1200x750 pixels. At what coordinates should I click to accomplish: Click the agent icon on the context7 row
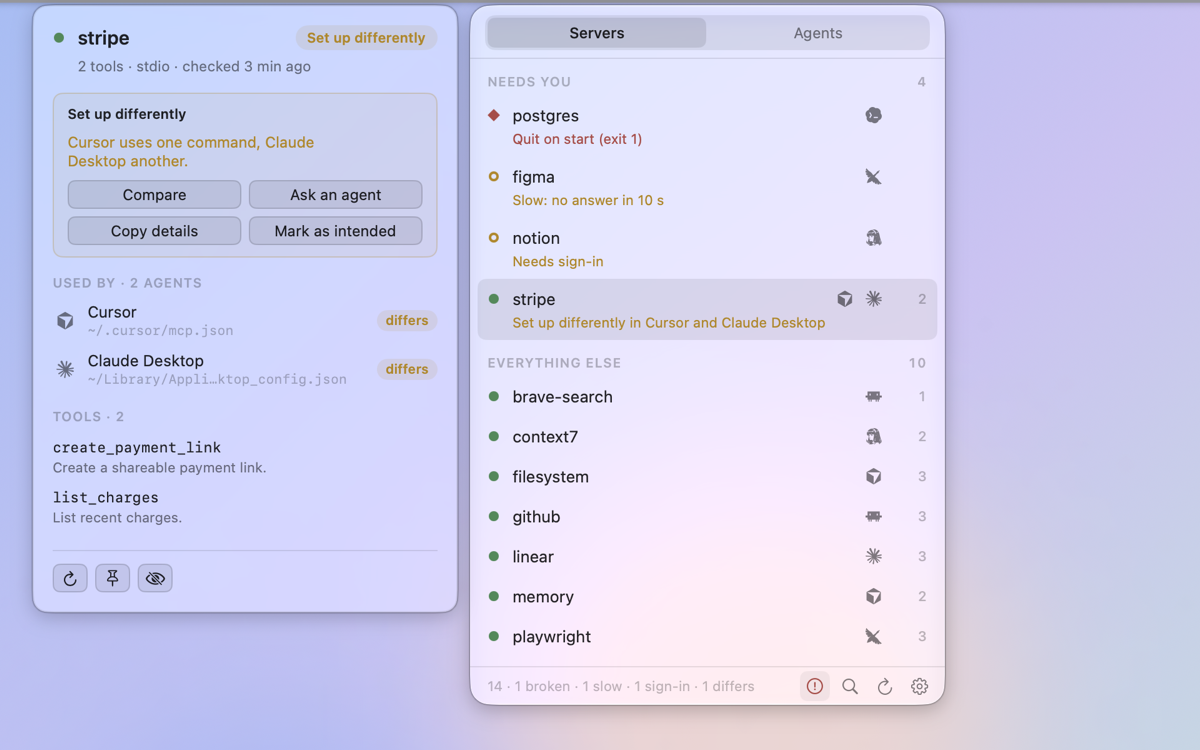pyautogui.click(x=873, y=437)
